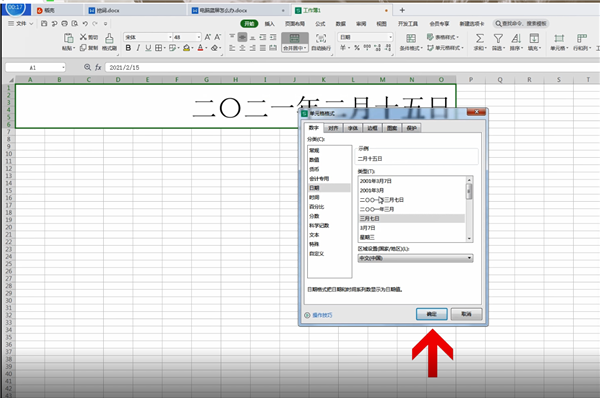Open 对齐 tab in Format Cells dialog

(333, 128)
